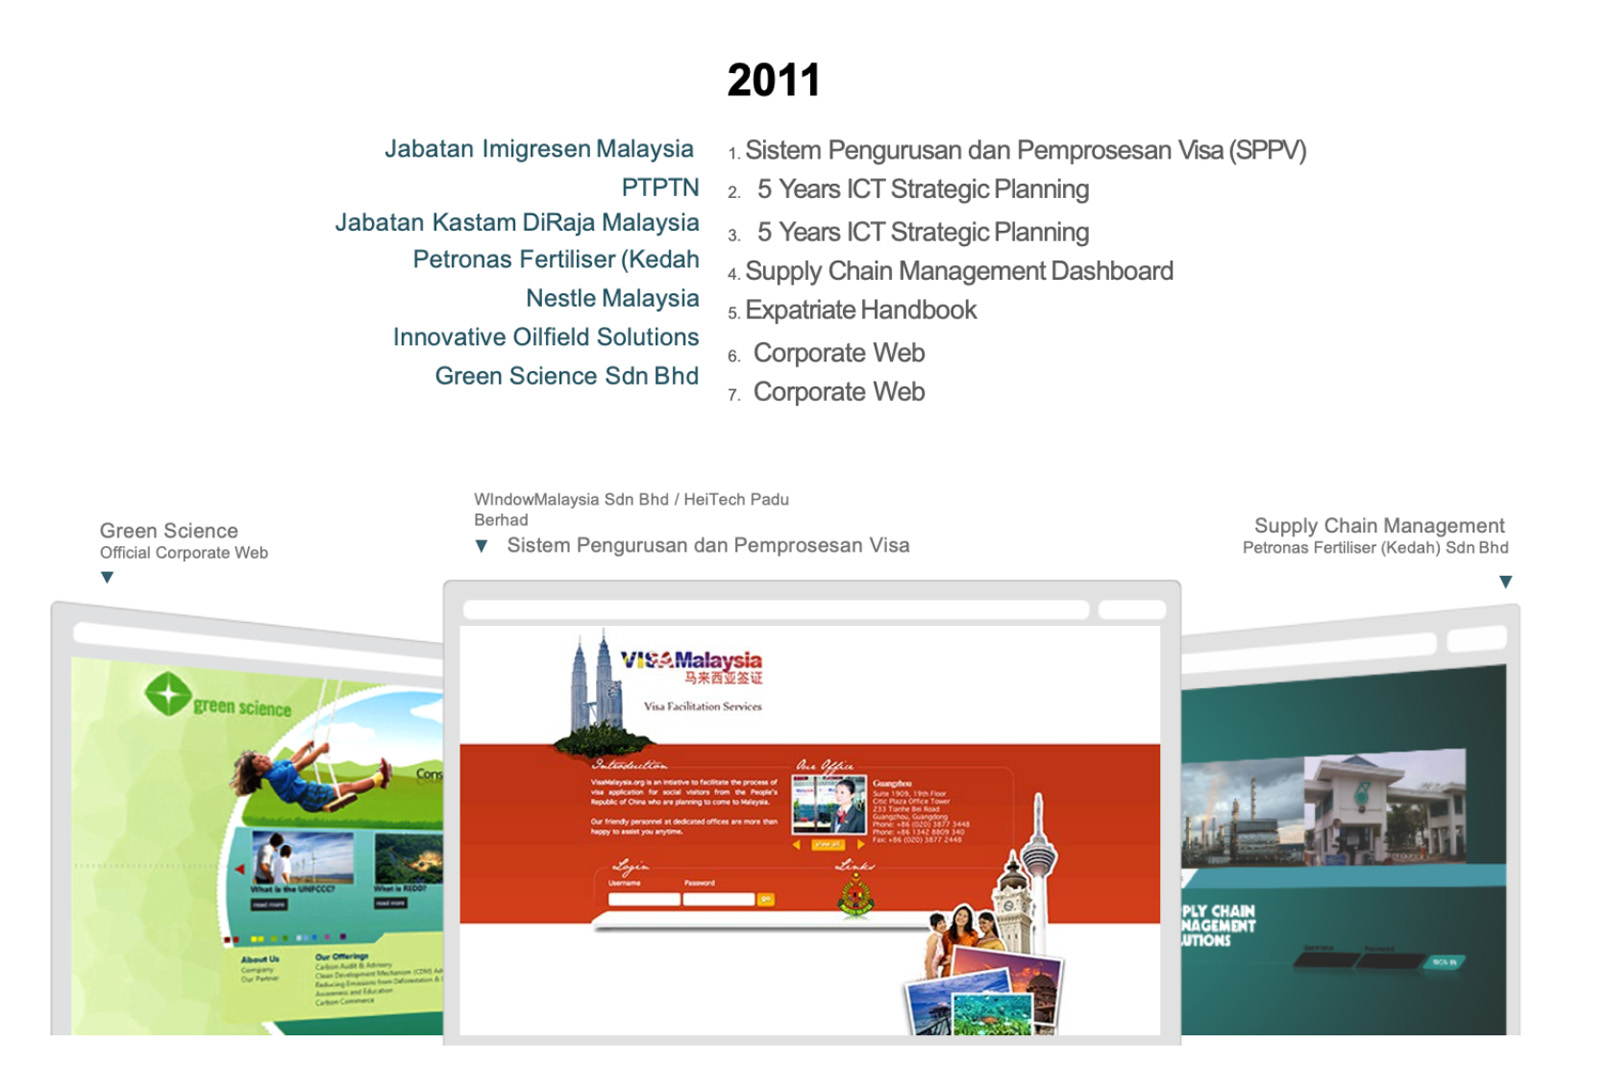Click the Password field in Visa Malaysia login
Viewport: 1602px width, 1090px height.
point(719,900)
